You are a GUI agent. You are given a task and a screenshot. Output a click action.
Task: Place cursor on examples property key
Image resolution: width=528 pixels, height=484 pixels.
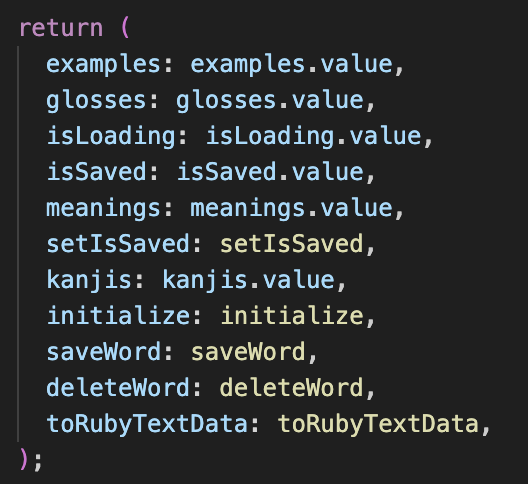103,65
